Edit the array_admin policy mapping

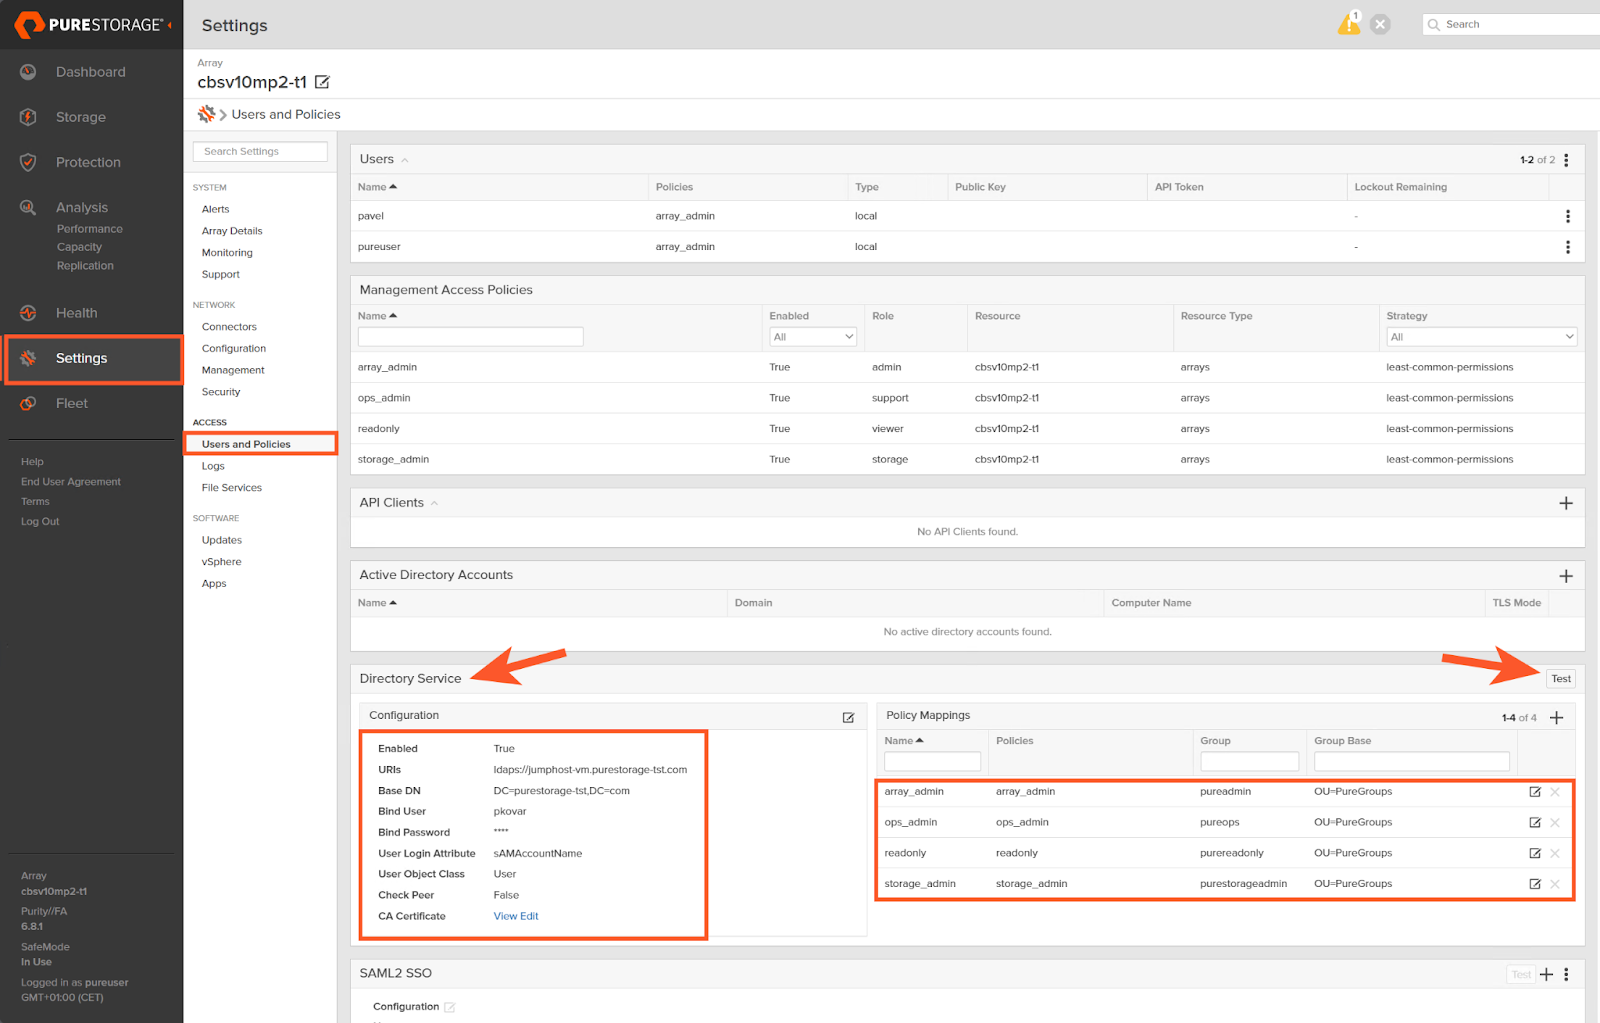(x=1535, y=792)
